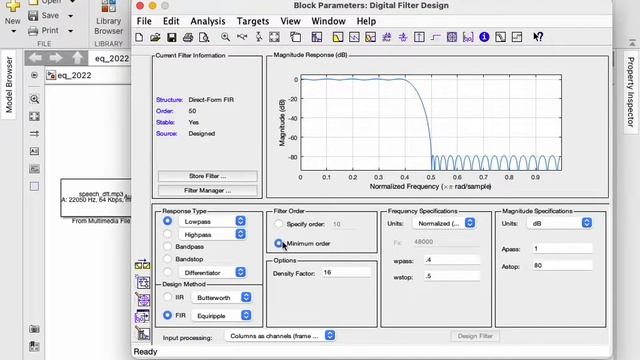Print the filter response via printer icon
Image resolution: width=640 pixels, height=360 pixels.
click(188, 37)
